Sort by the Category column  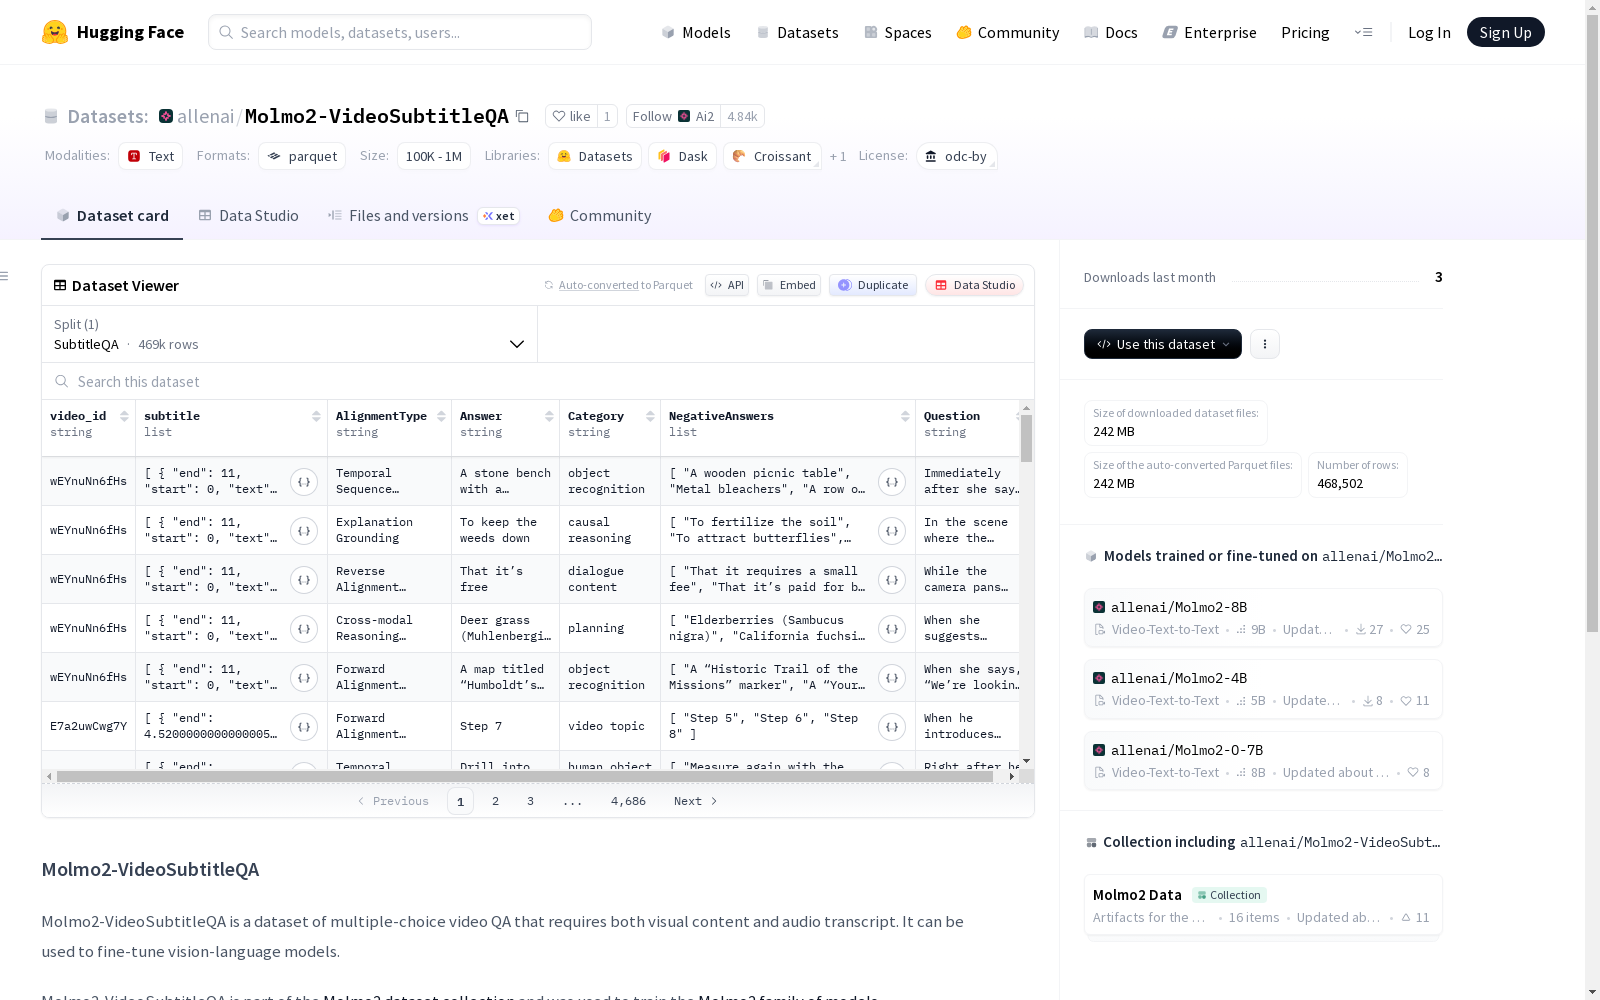pyautogui.click(x=650, y=416)
